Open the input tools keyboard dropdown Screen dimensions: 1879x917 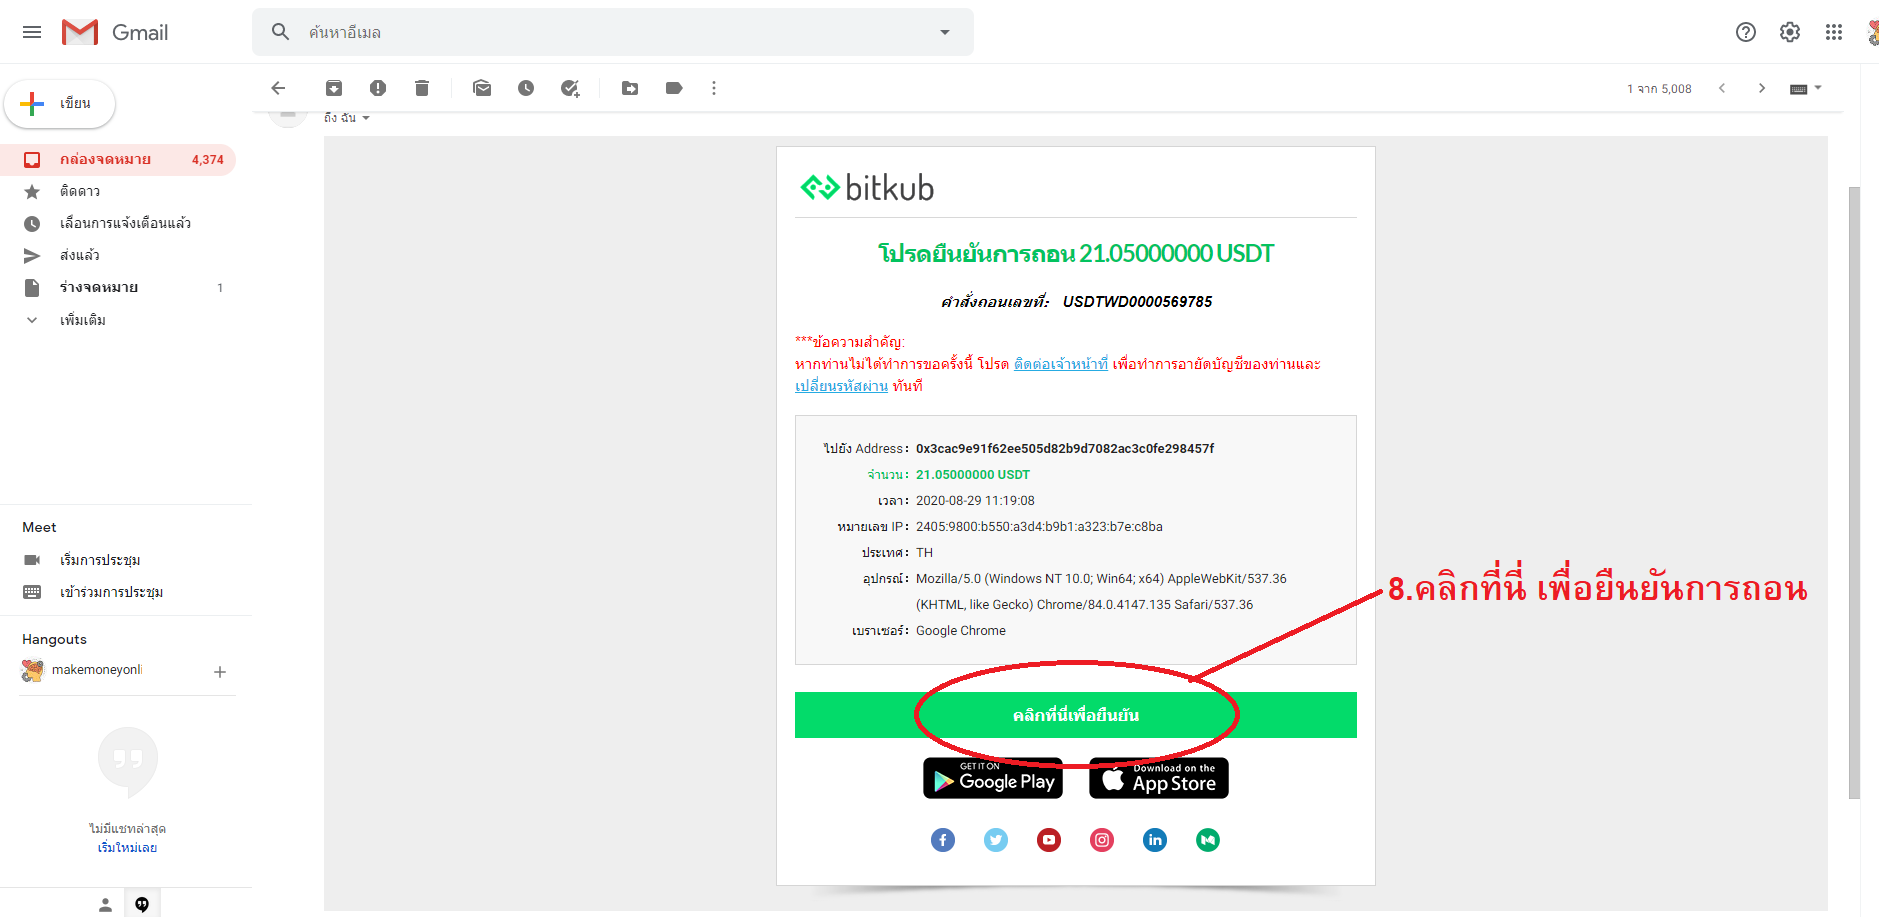click(x=1806, y=88)
